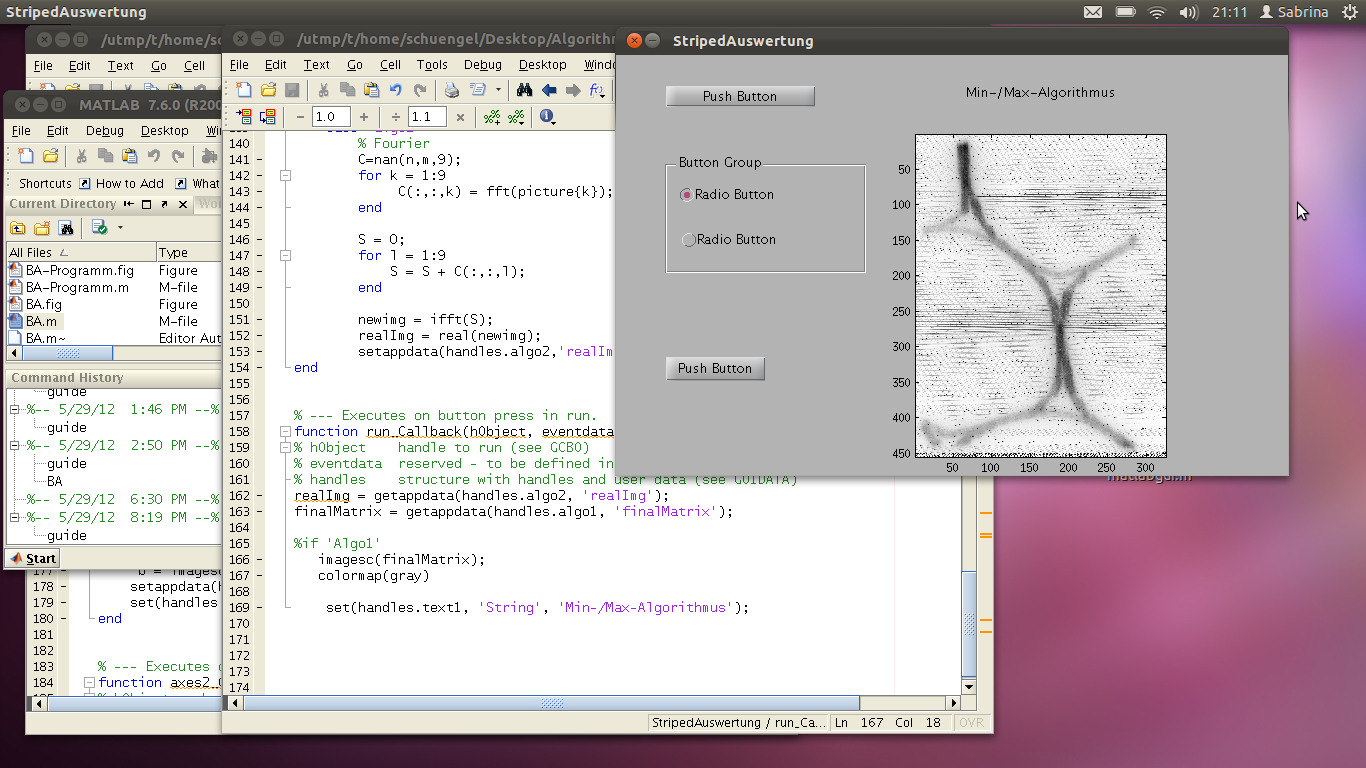
Task: Click the Open file folder icon in editor
Action: pyautogui.click(x=268, y=90)
